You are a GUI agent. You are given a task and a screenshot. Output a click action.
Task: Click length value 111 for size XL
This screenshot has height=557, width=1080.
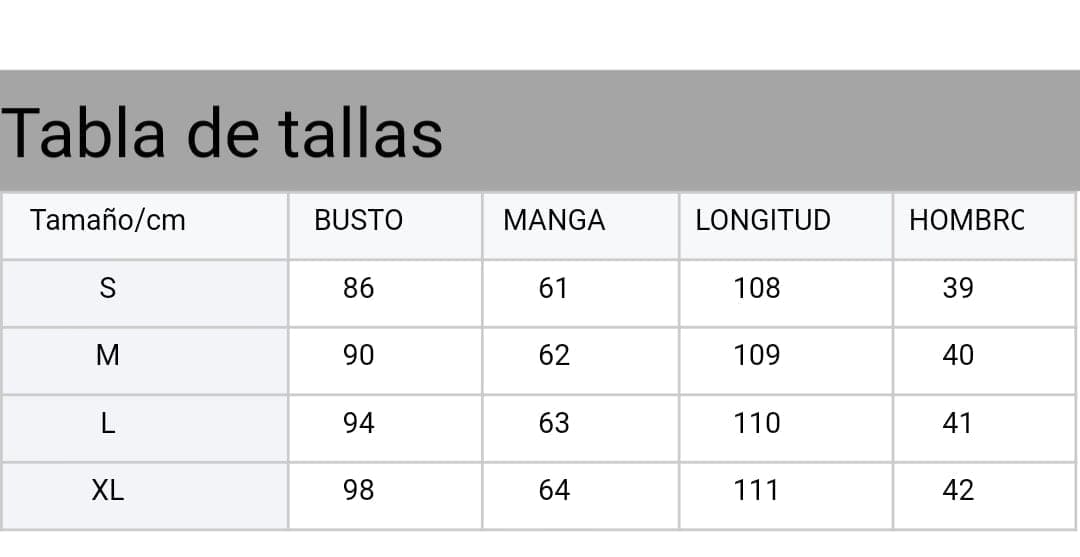tap(757, 490)
